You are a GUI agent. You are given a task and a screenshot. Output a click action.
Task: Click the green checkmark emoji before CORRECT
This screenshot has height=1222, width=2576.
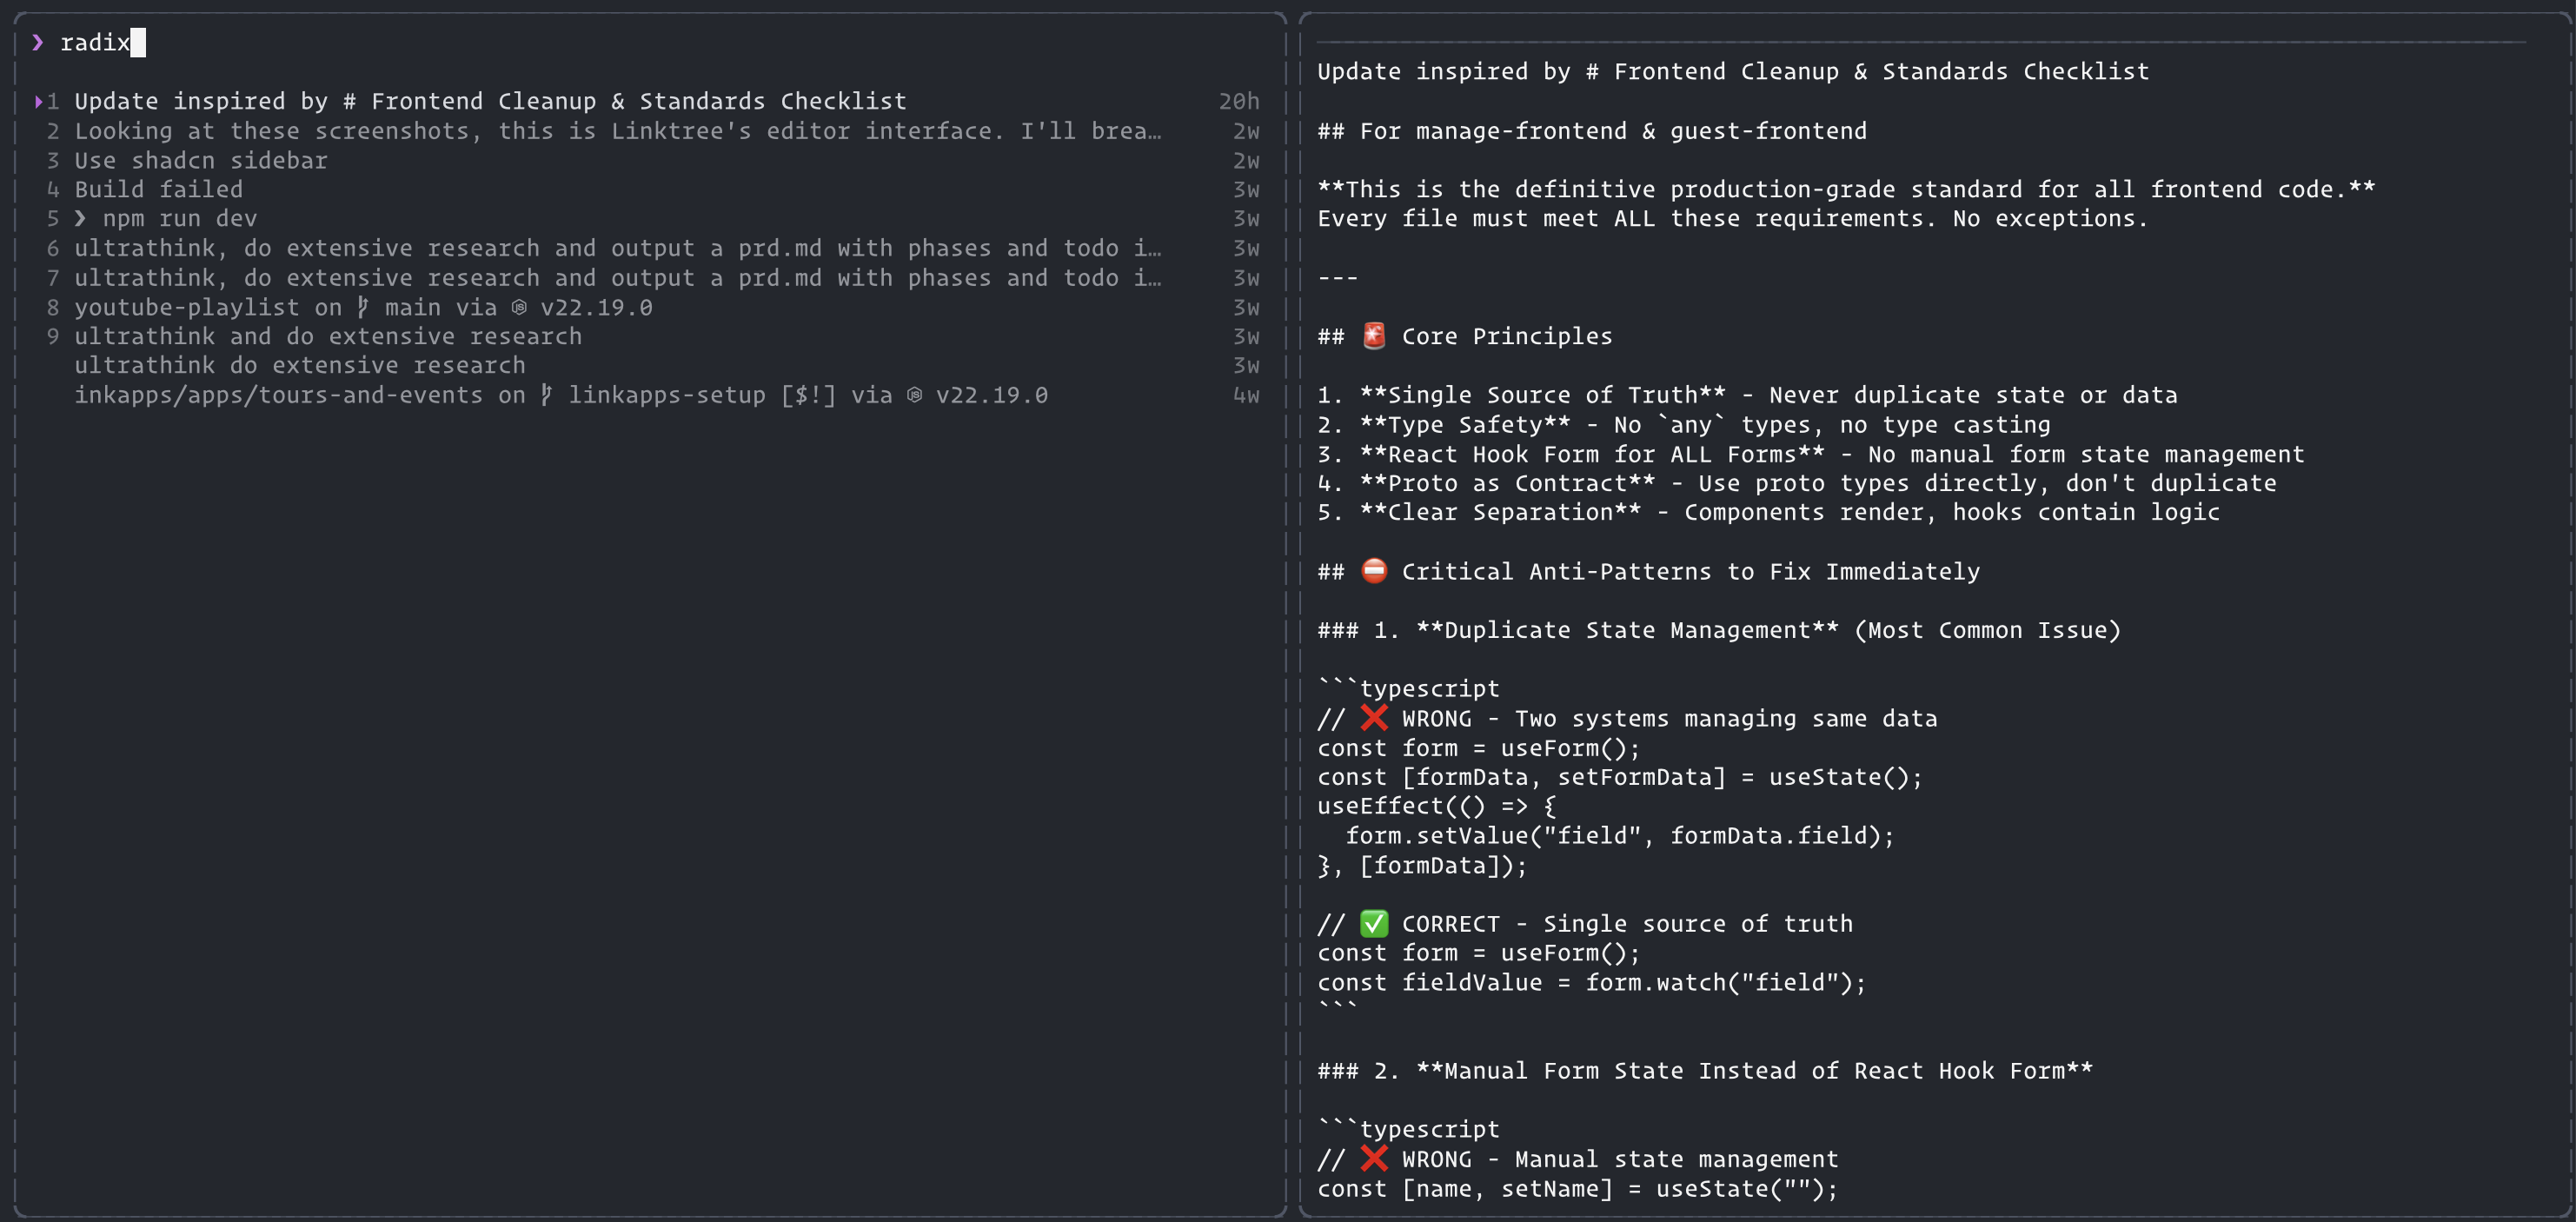1374,924
